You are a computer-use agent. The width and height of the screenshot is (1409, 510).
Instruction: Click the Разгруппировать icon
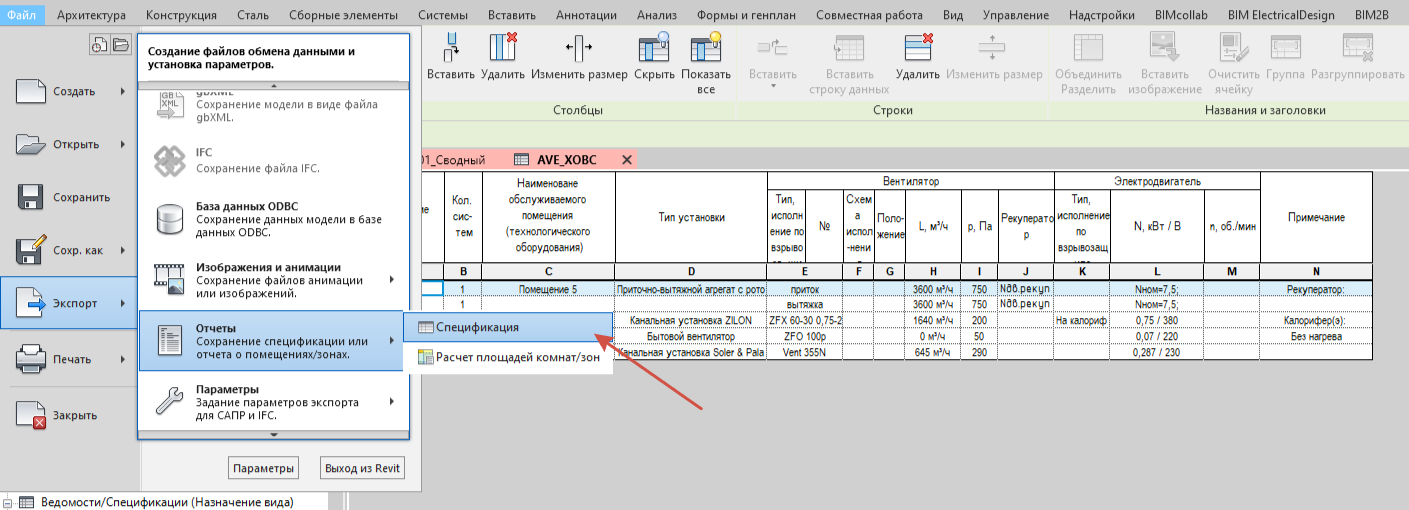click(1357, 48)
